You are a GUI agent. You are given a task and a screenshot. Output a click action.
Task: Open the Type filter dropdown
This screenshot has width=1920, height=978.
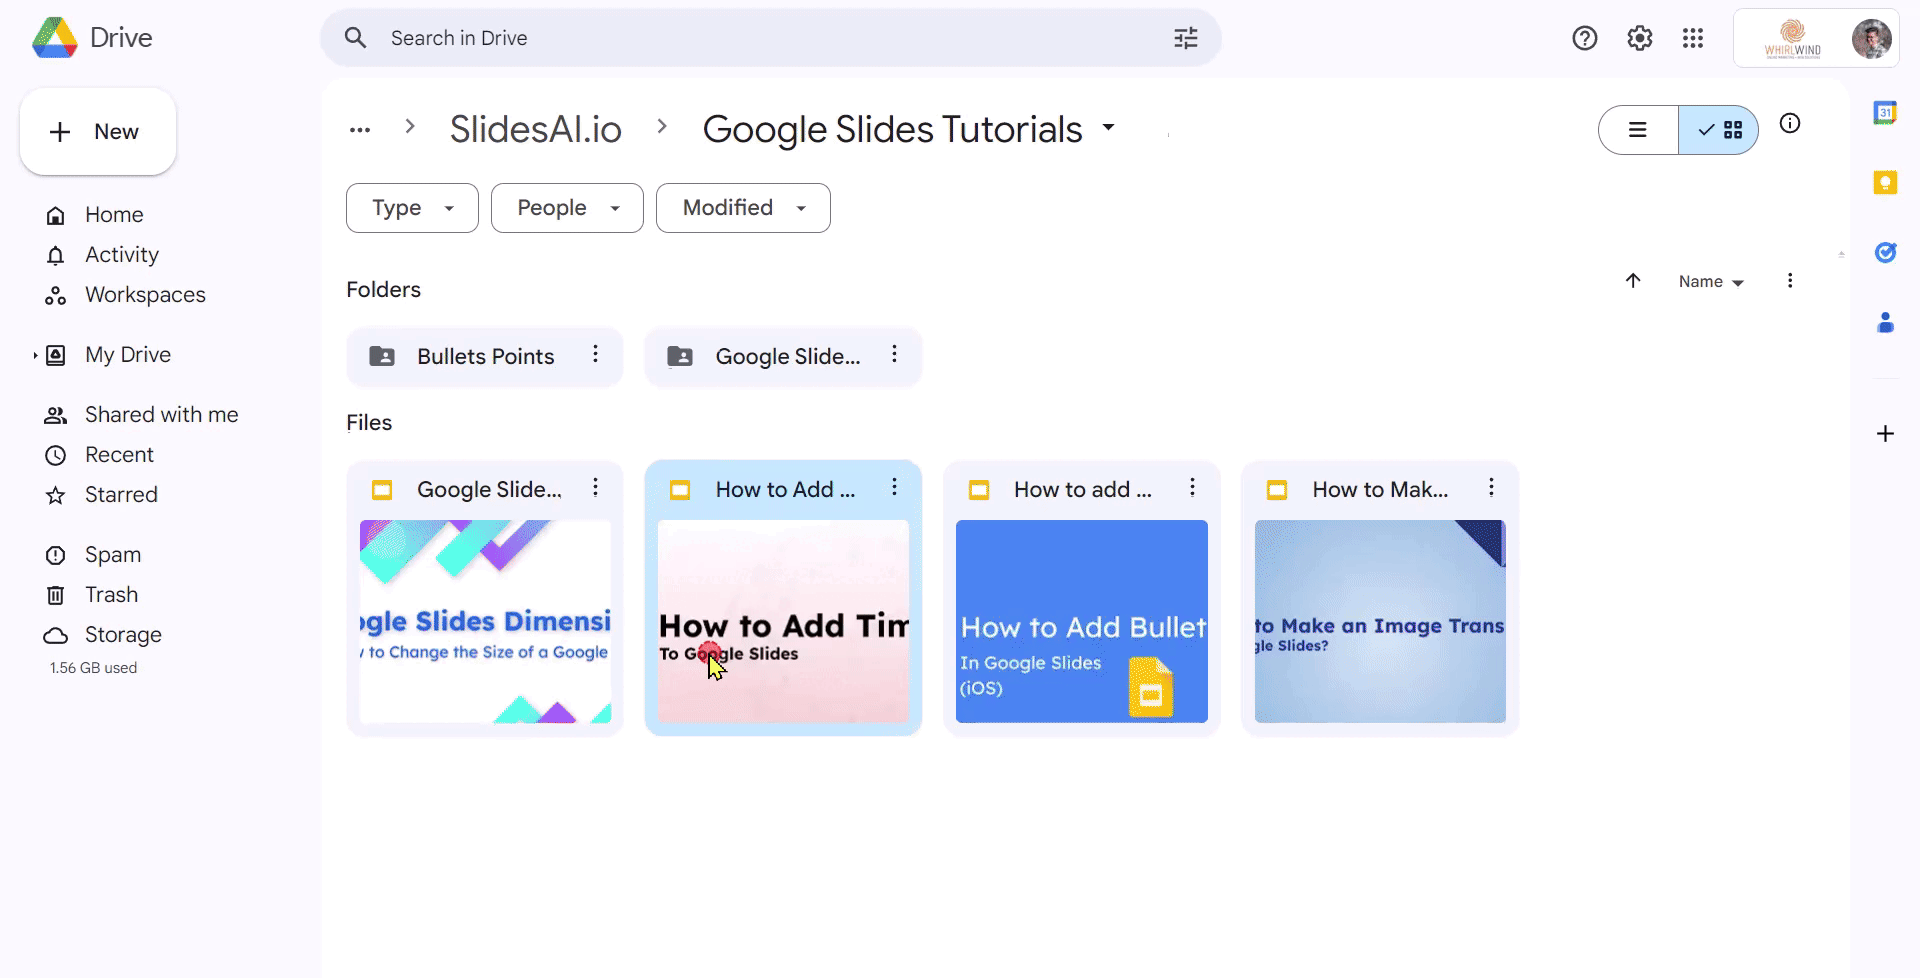pyautogui.click(x=411, y=207)
